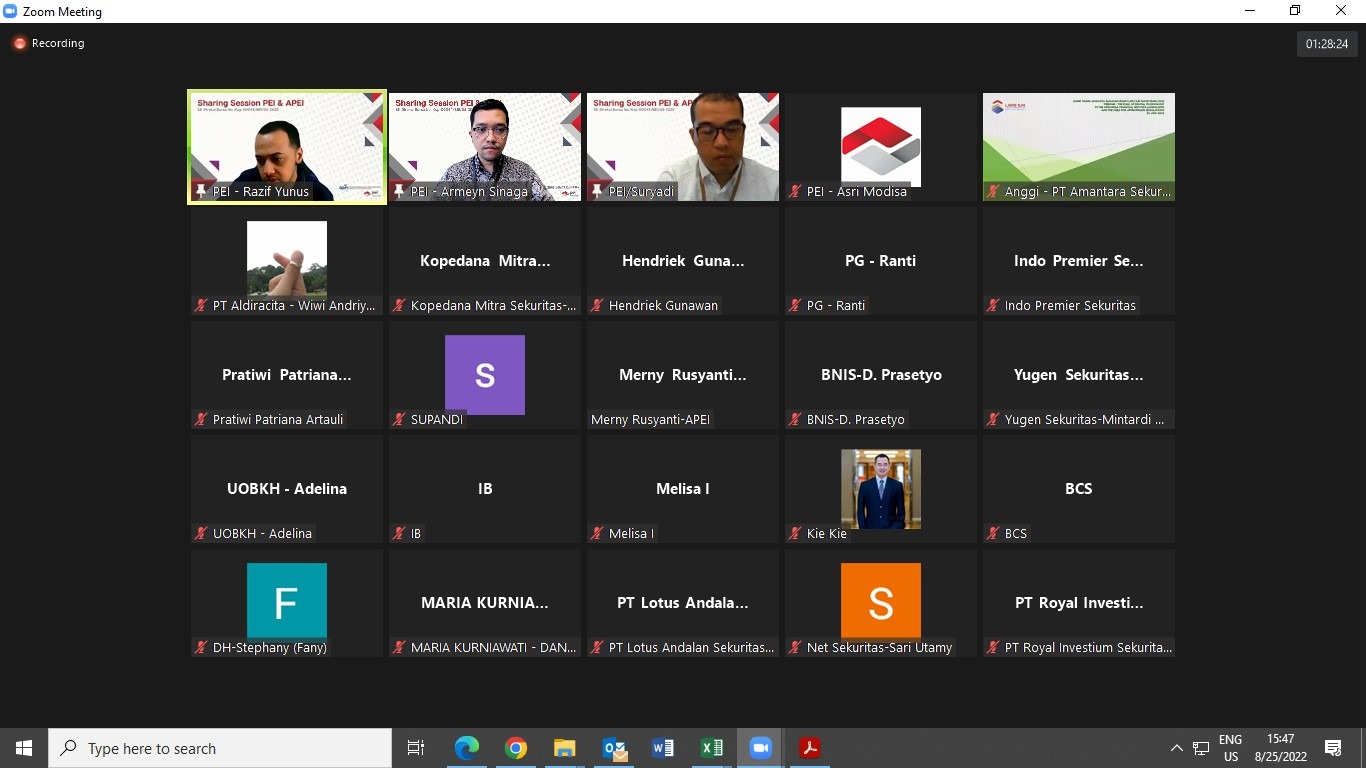Screen dimensions: 1366x768
Task: Launch Google Chrome from the taskbar
Action: click(515, 748)
